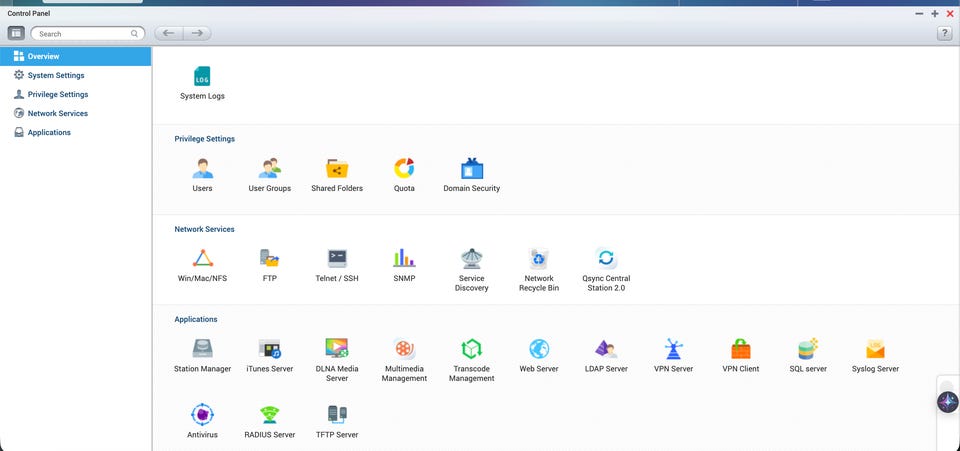Image resolution: width=960 pixels, height=451 pixels.
Task: Open the Antivirus application
Action: [x=202, y=415]
